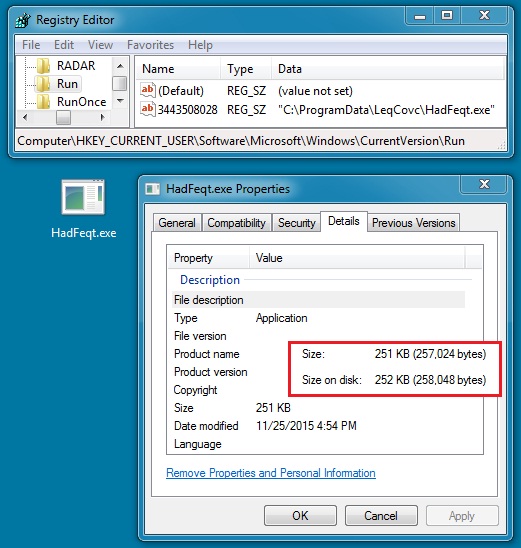The image size is (521, 548).
Task: Minimize the Registry Editor window
Action: [420, 15]
